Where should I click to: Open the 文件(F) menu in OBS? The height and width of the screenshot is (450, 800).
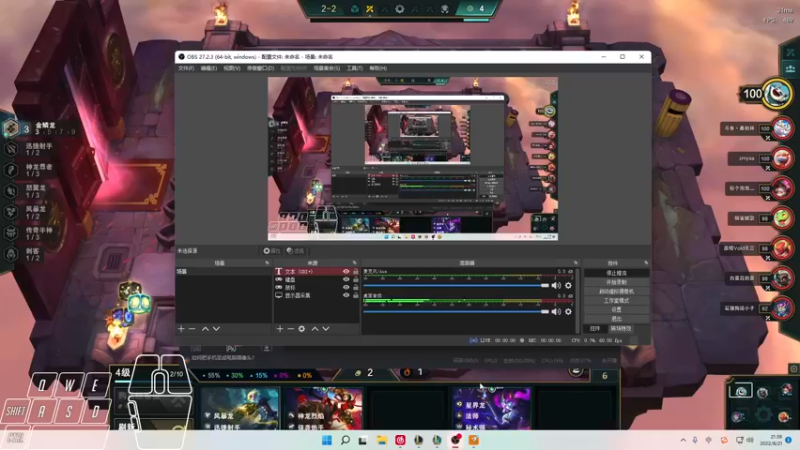click(x=186, y=68)
